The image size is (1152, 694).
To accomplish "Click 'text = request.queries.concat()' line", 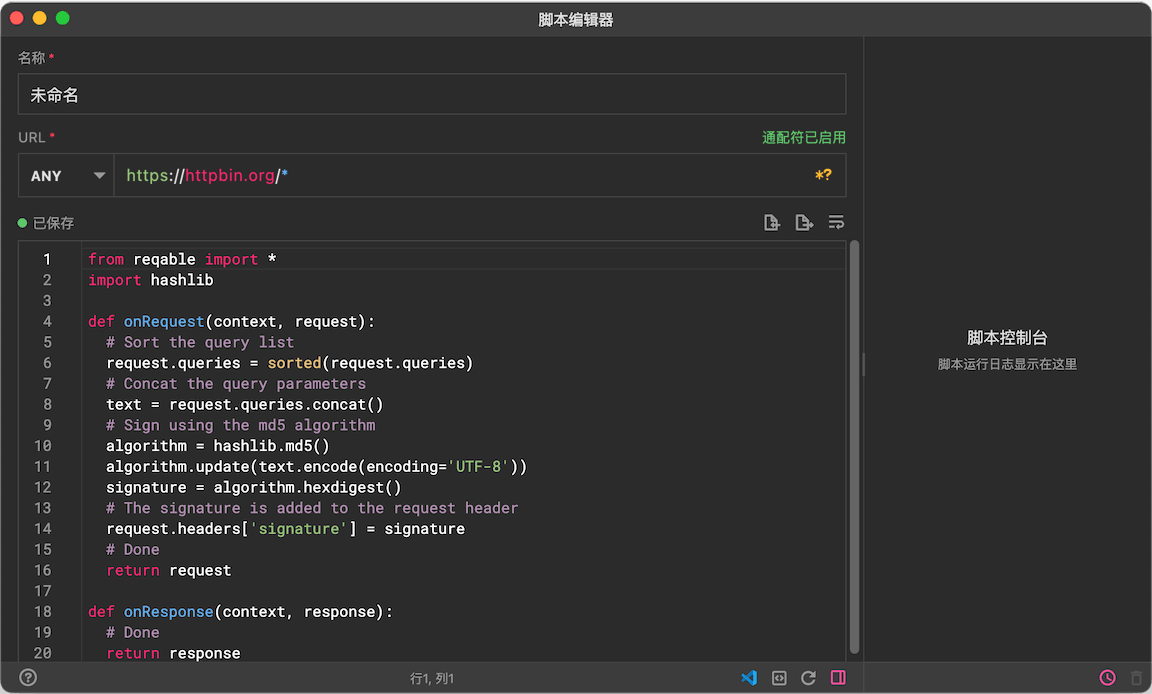I will 245,405.
